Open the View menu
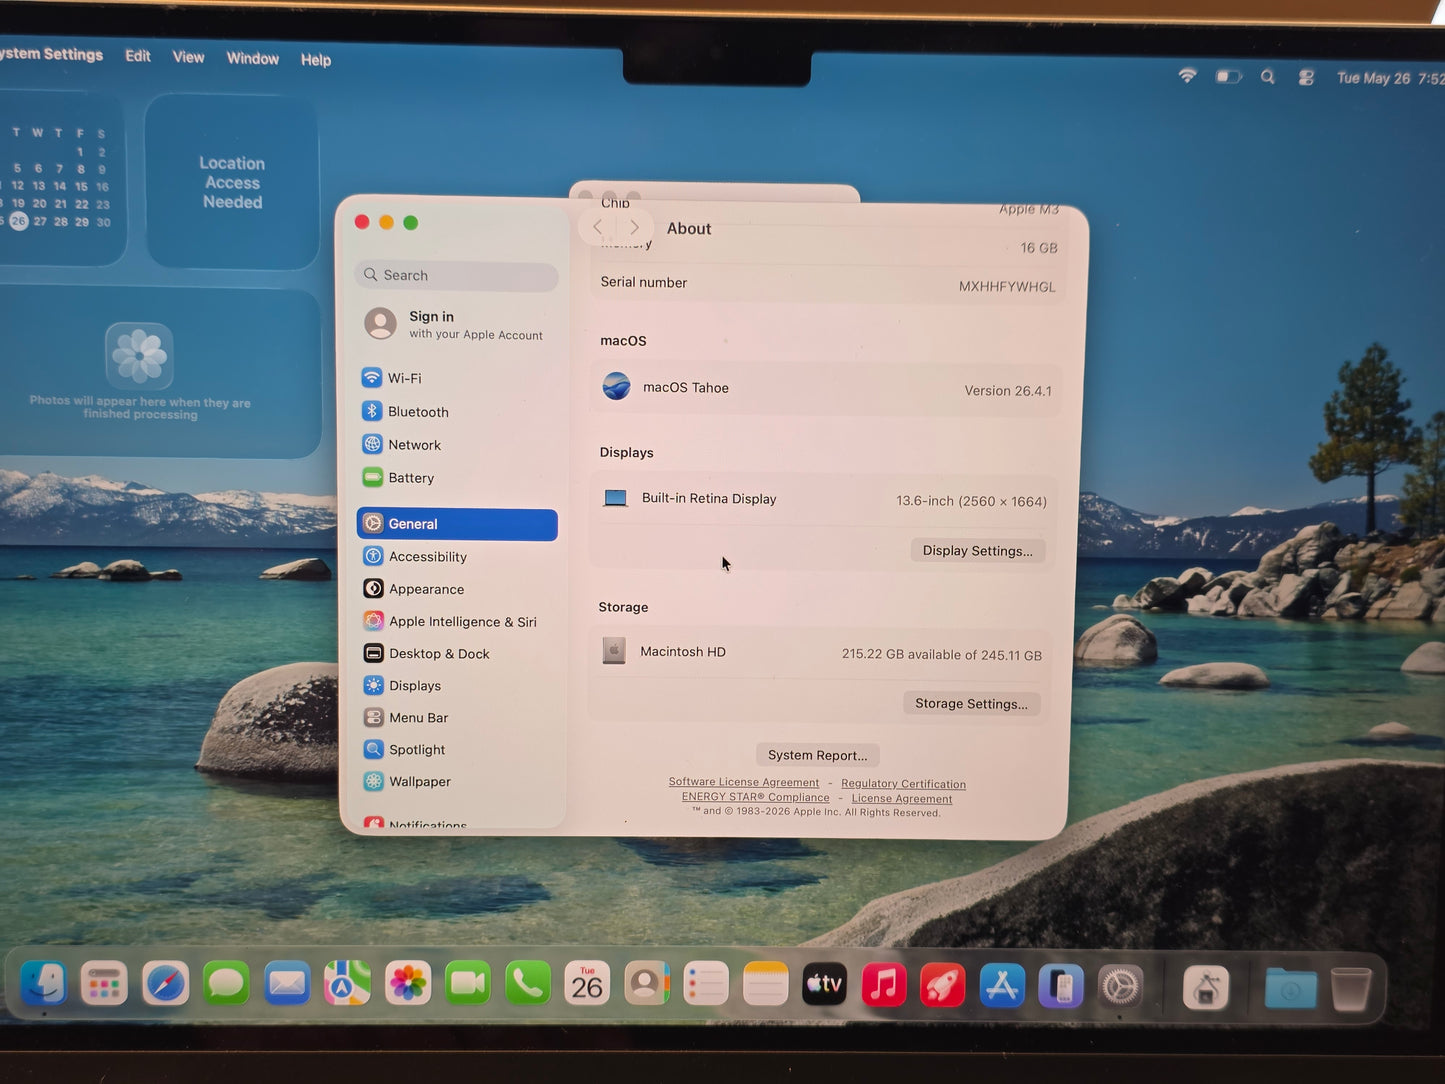Viewport: 1445px width, 1084px height. click(x=188, y=57)
